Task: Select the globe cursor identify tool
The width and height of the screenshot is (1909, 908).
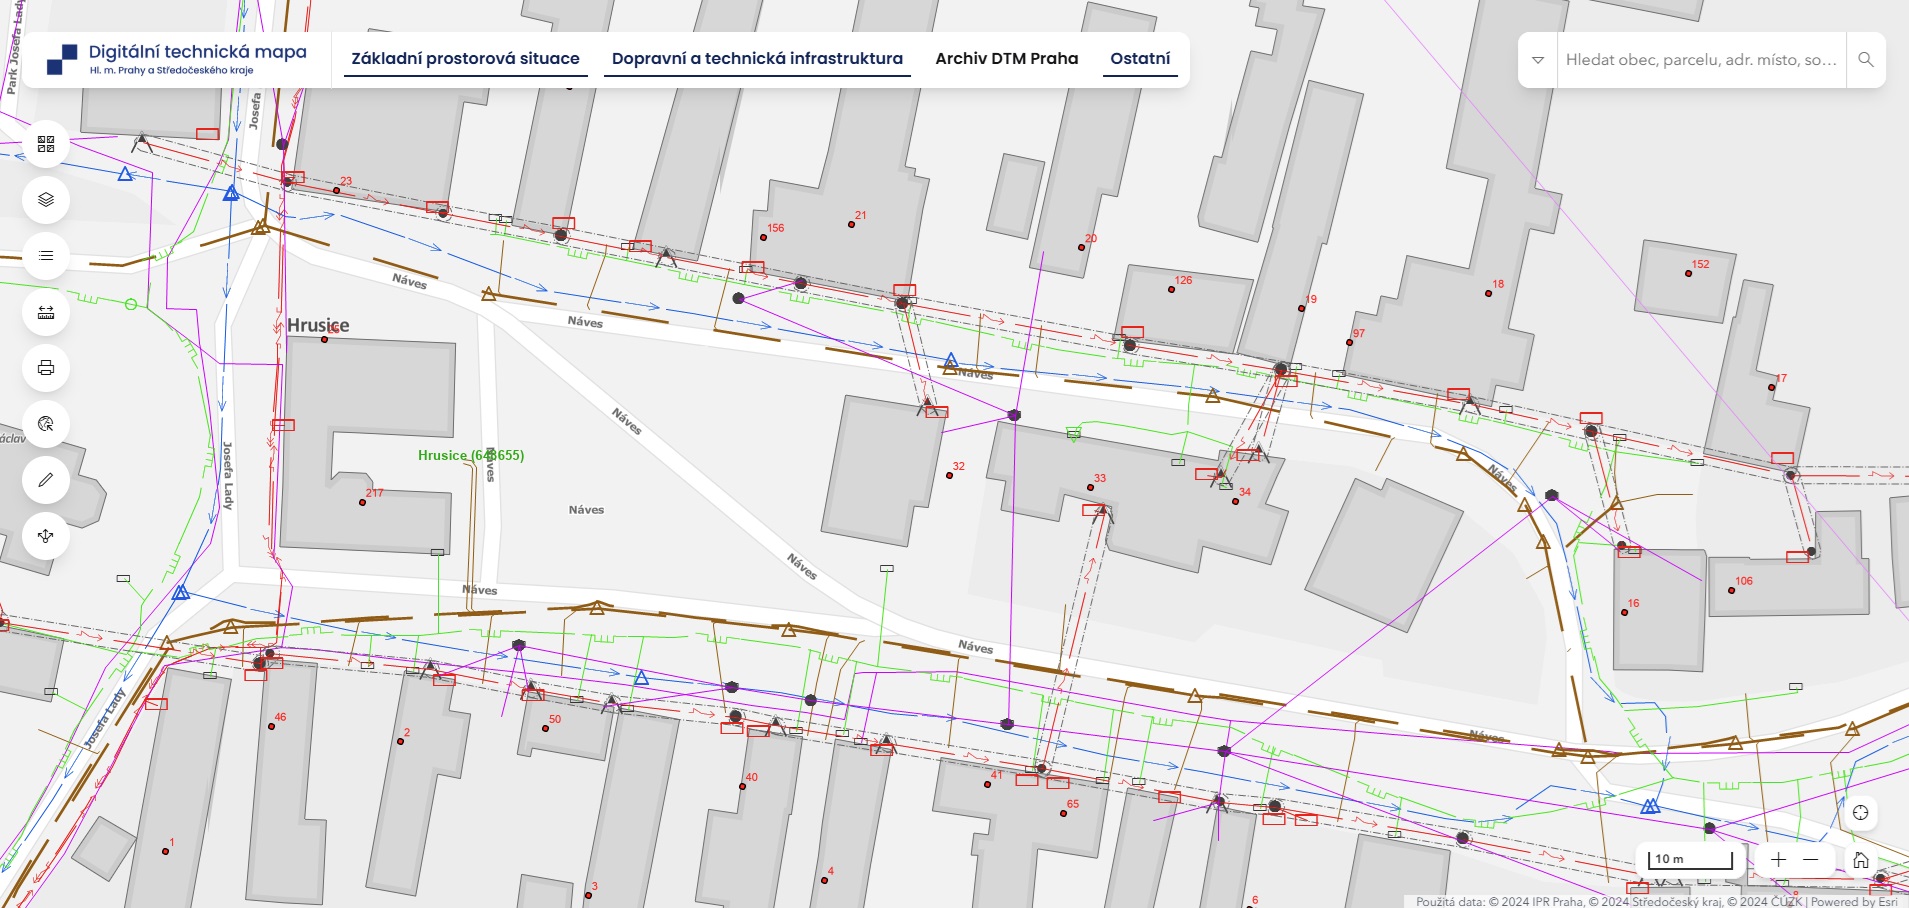Action: (46, 424)
